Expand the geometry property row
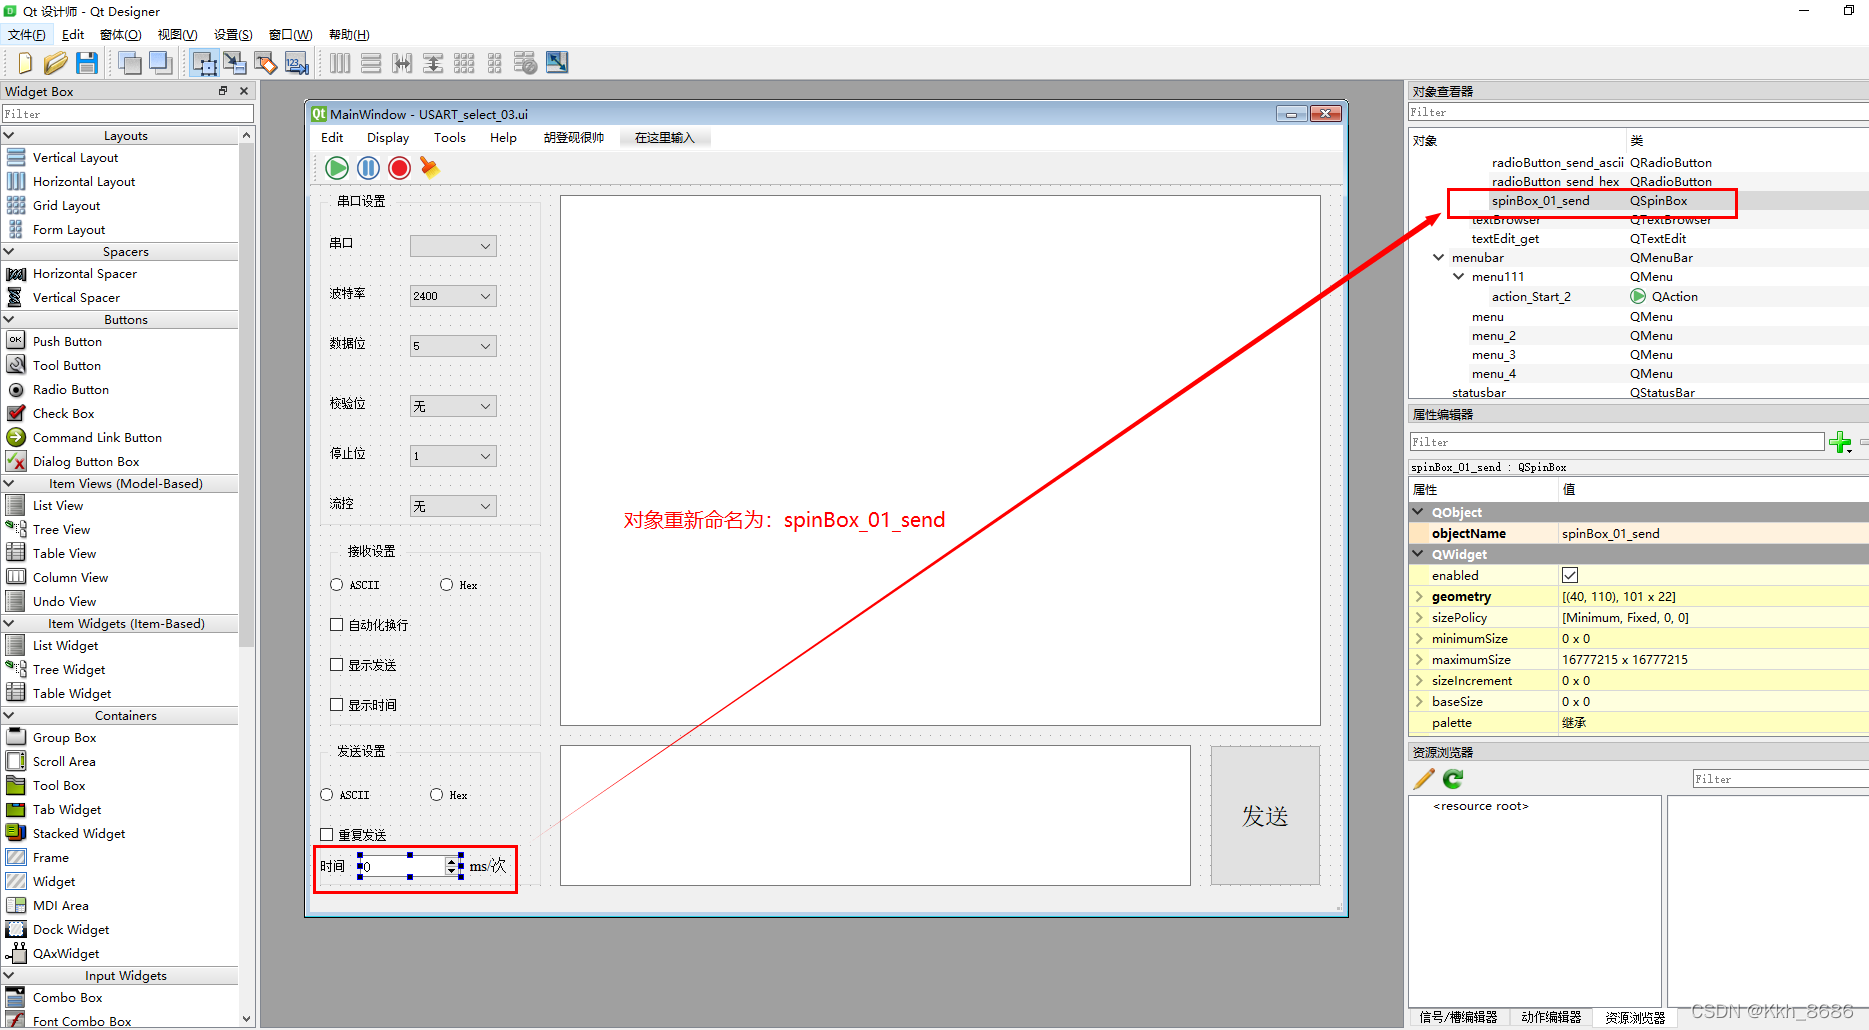The height and width of the screenshot is (1030, 1869). click(x=1419, y=597)
